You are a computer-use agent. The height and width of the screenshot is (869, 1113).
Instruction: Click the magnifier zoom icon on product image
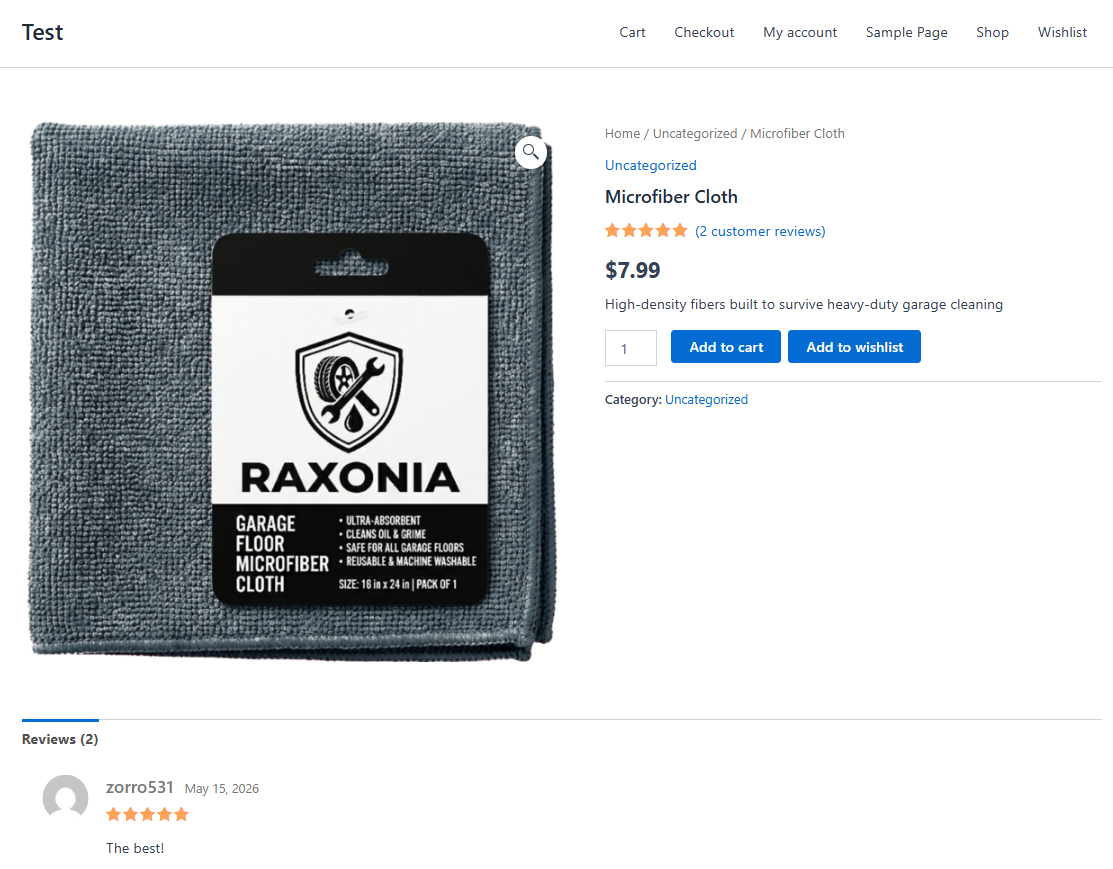tap(530, 152)
